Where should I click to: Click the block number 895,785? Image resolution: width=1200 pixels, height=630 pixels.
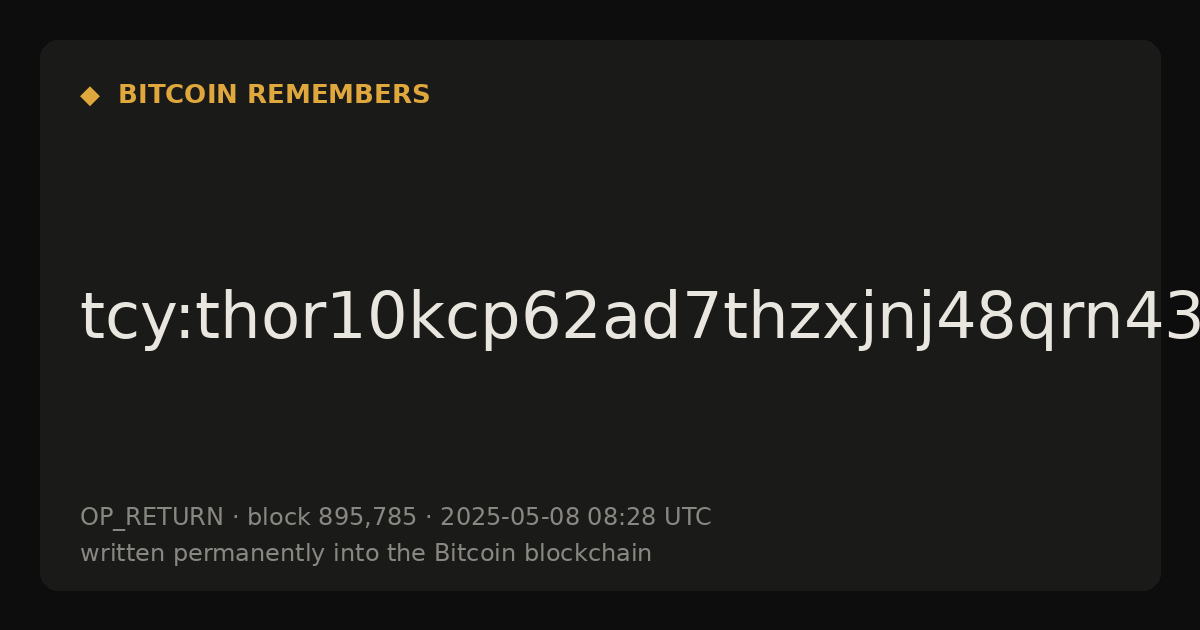[366, 518]
